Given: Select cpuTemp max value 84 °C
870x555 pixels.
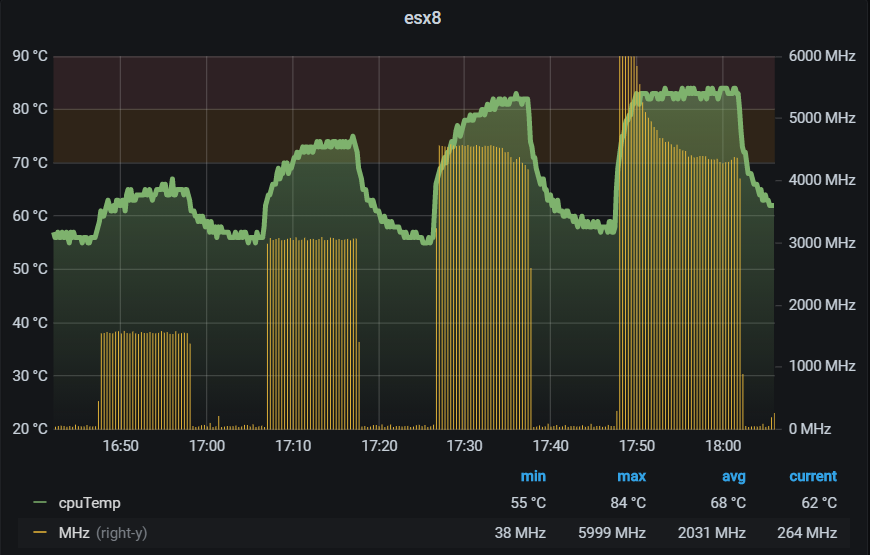Looking at the screenshot, I should [628, 503].
